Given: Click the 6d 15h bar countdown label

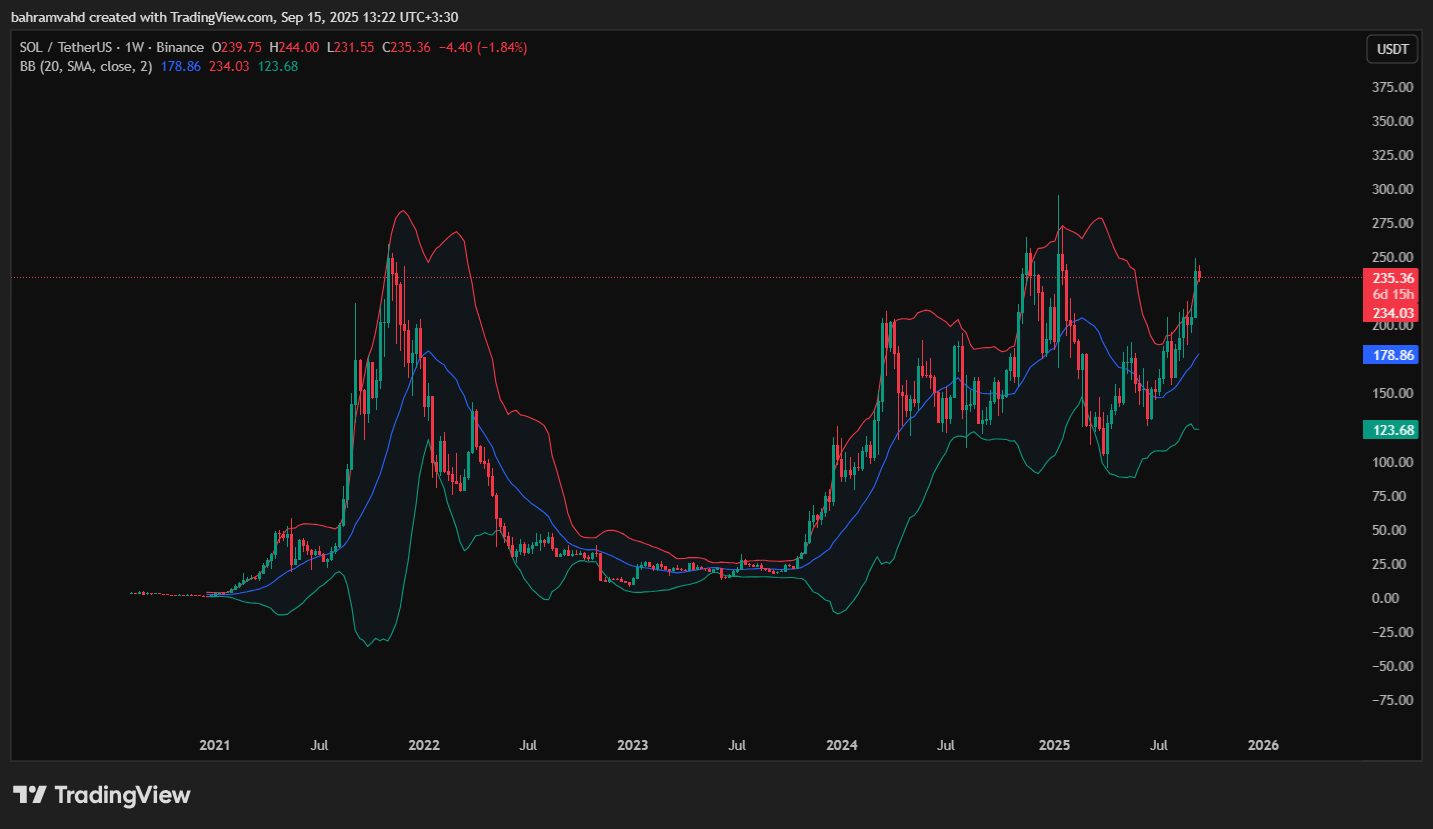Looking at the screenshot, I should [1392, 295].
